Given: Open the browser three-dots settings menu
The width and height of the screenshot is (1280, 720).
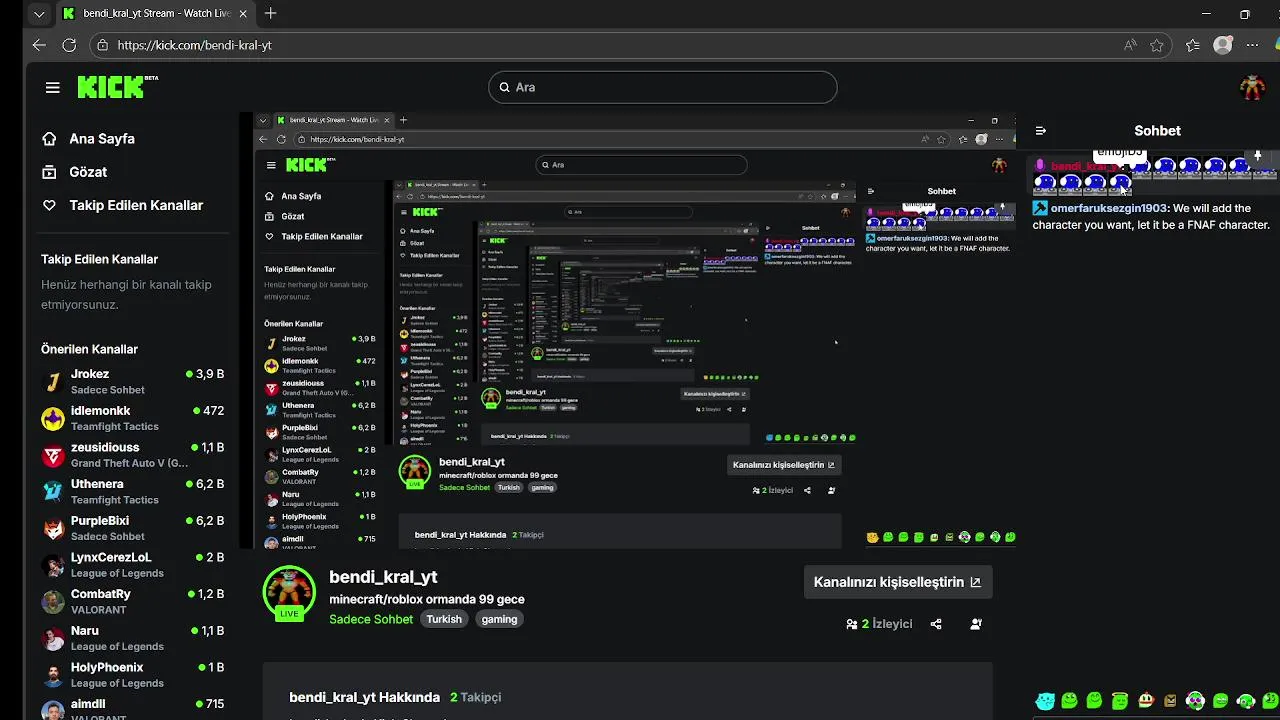Looking at the screenshot, I should click(x=1252, y=45).
